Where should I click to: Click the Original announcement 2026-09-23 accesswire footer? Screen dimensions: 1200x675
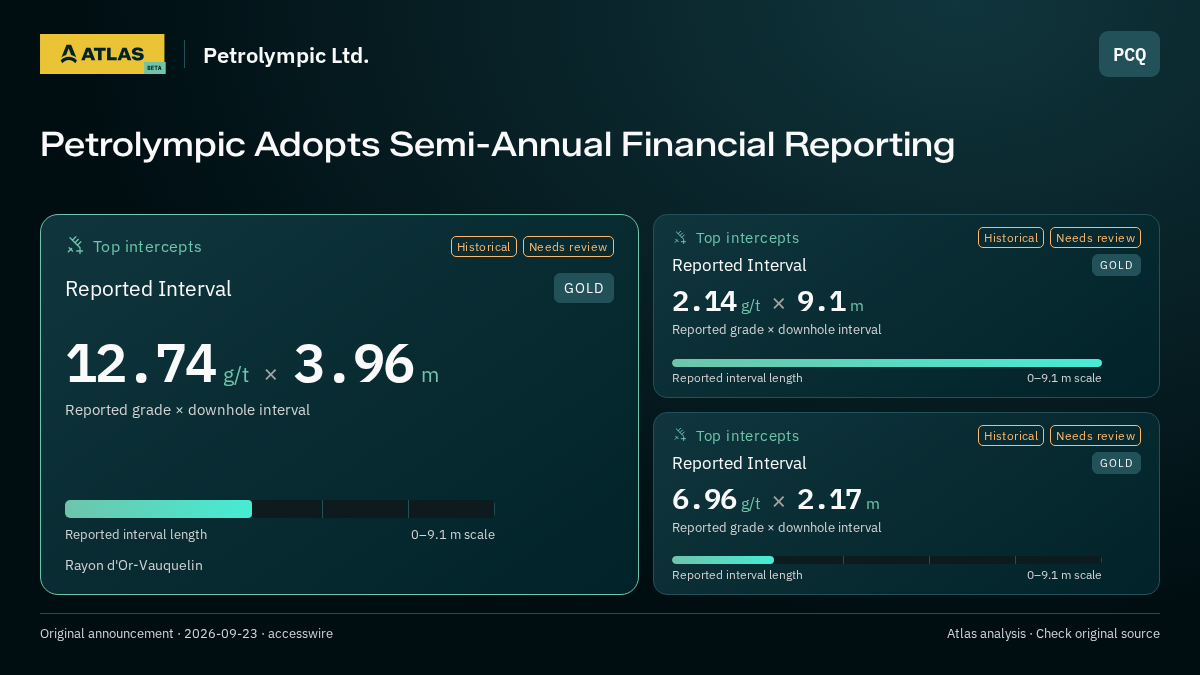coord(186,634)
